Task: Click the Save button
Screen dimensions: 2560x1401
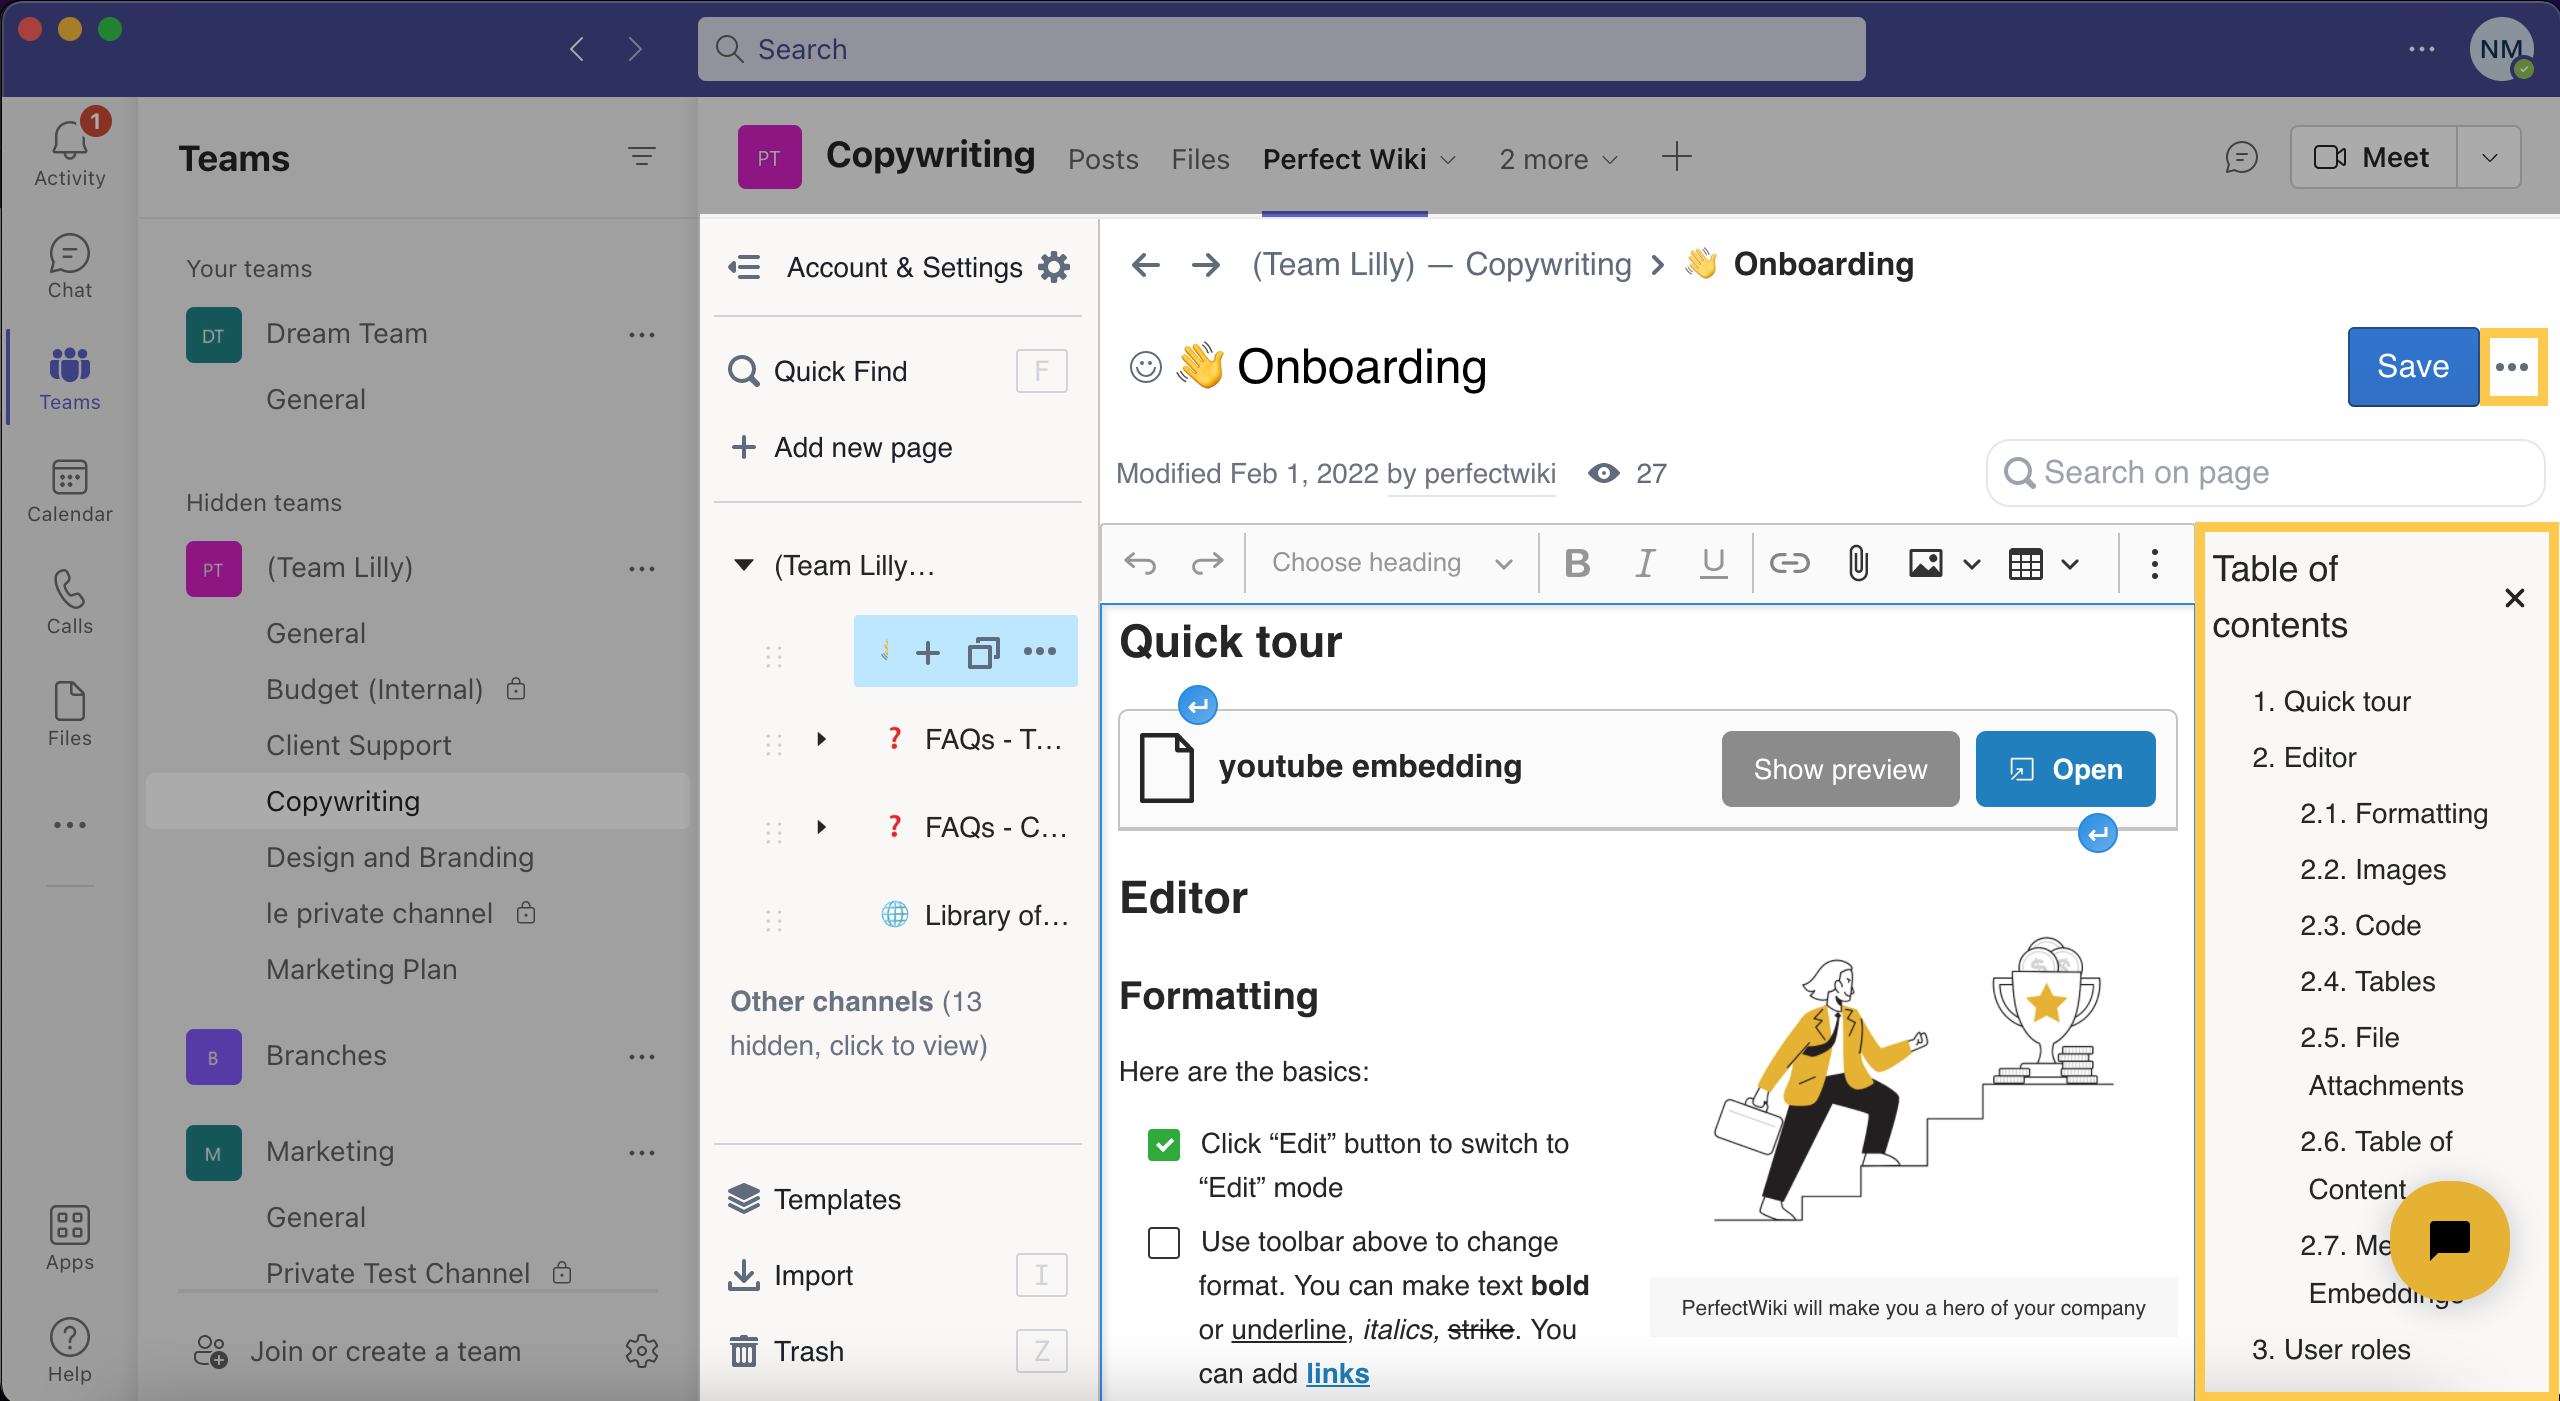Action: 2412,367
